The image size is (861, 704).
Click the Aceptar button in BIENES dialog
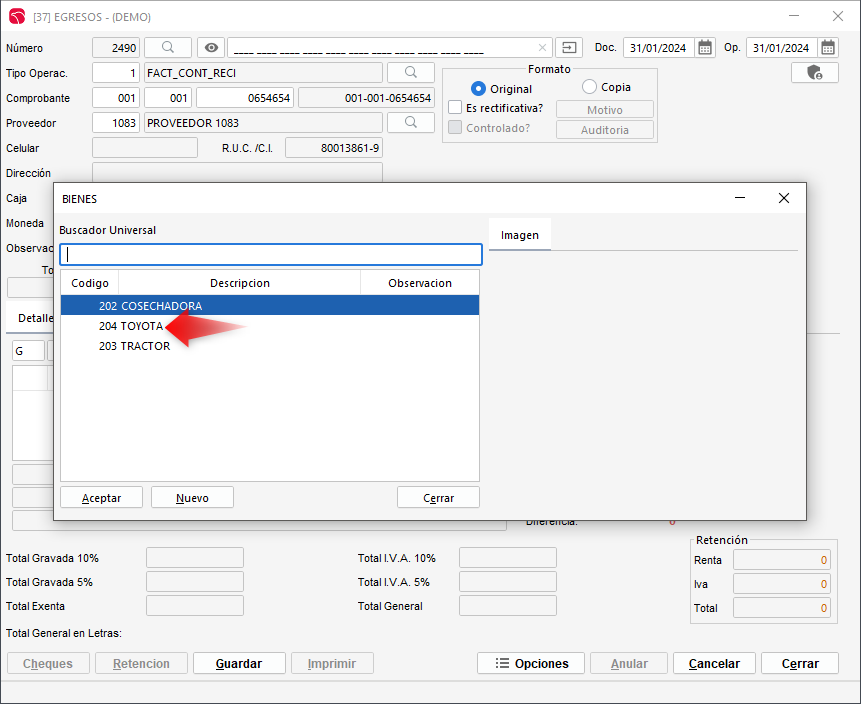pos(101,498)
